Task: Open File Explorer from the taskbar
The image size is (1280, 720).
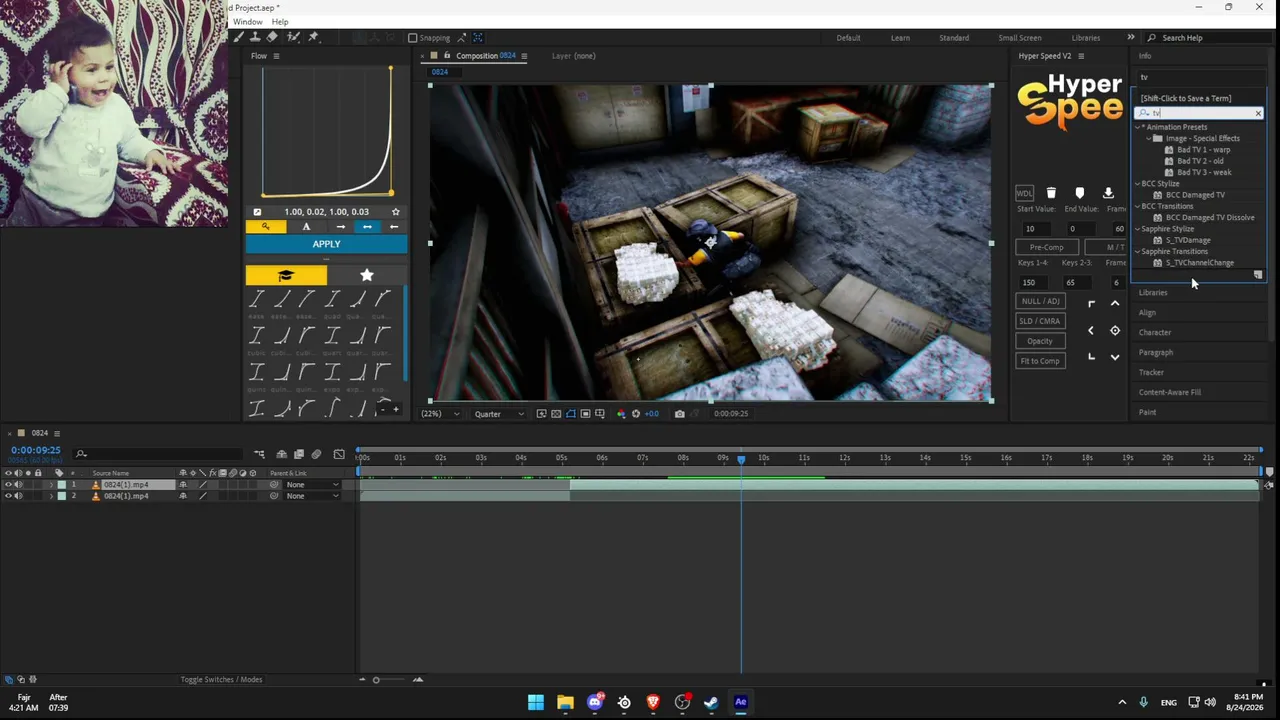Action: 565,702
